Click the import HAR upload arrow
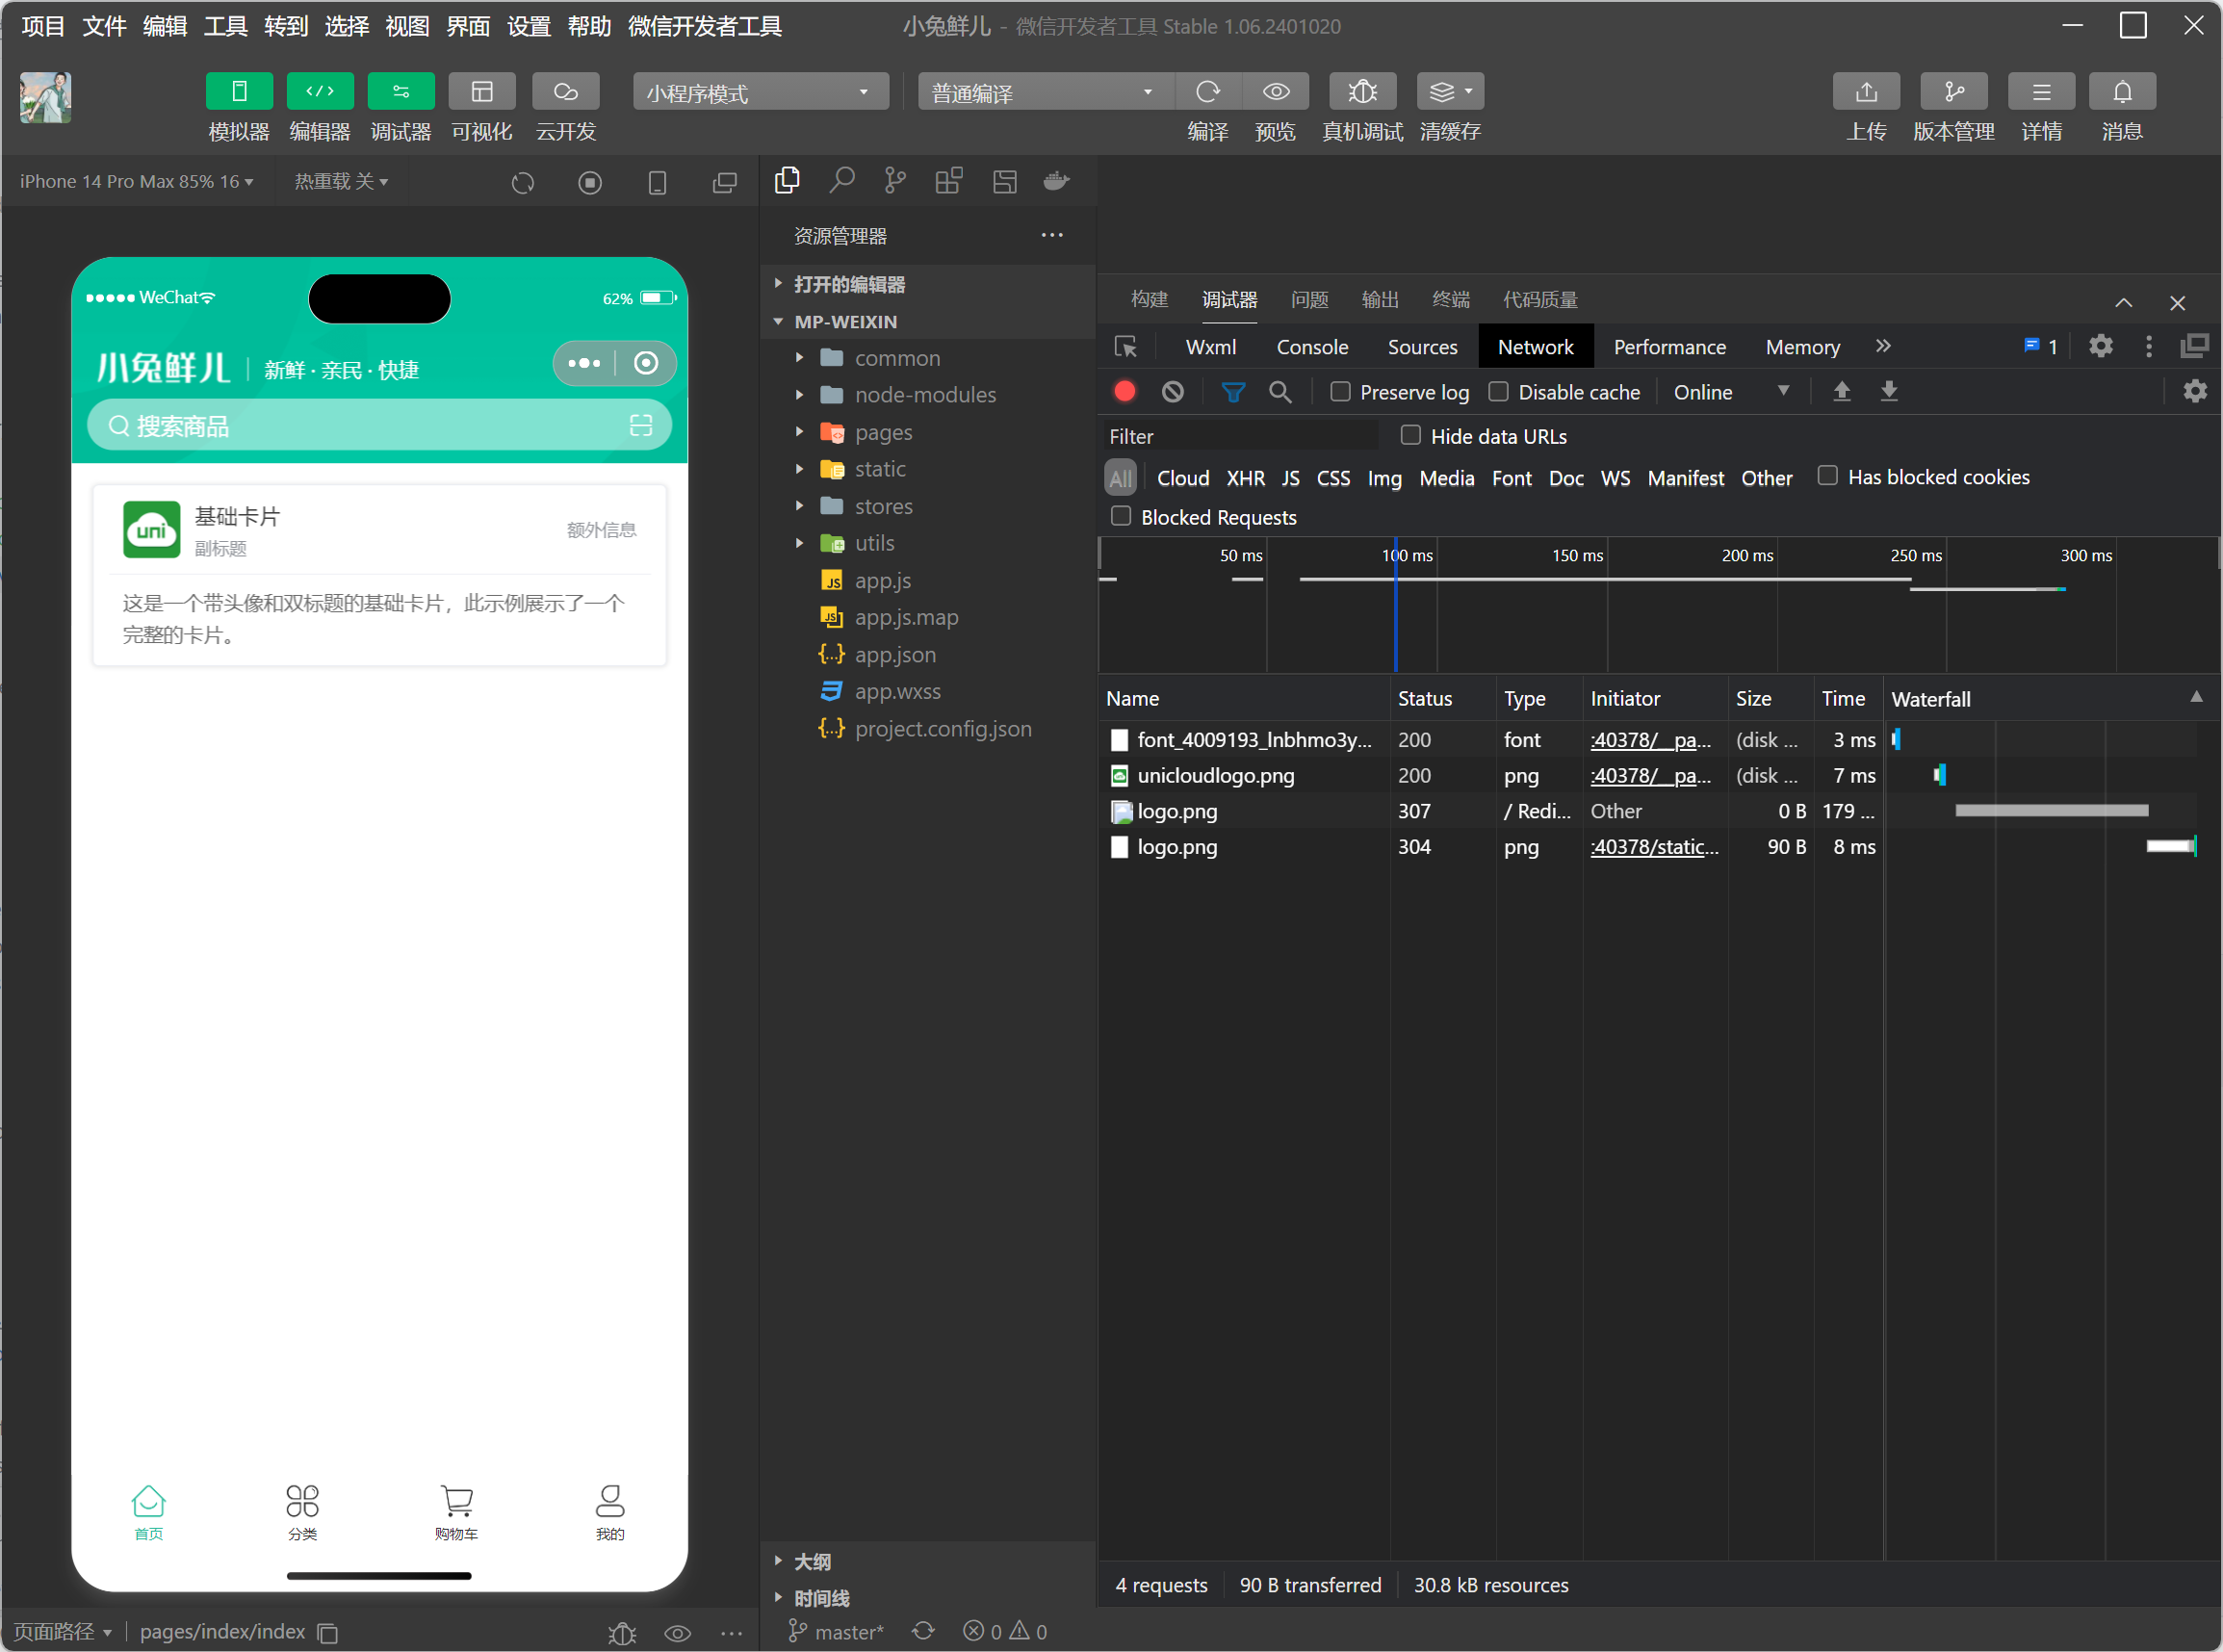 tap(1841, 391)
